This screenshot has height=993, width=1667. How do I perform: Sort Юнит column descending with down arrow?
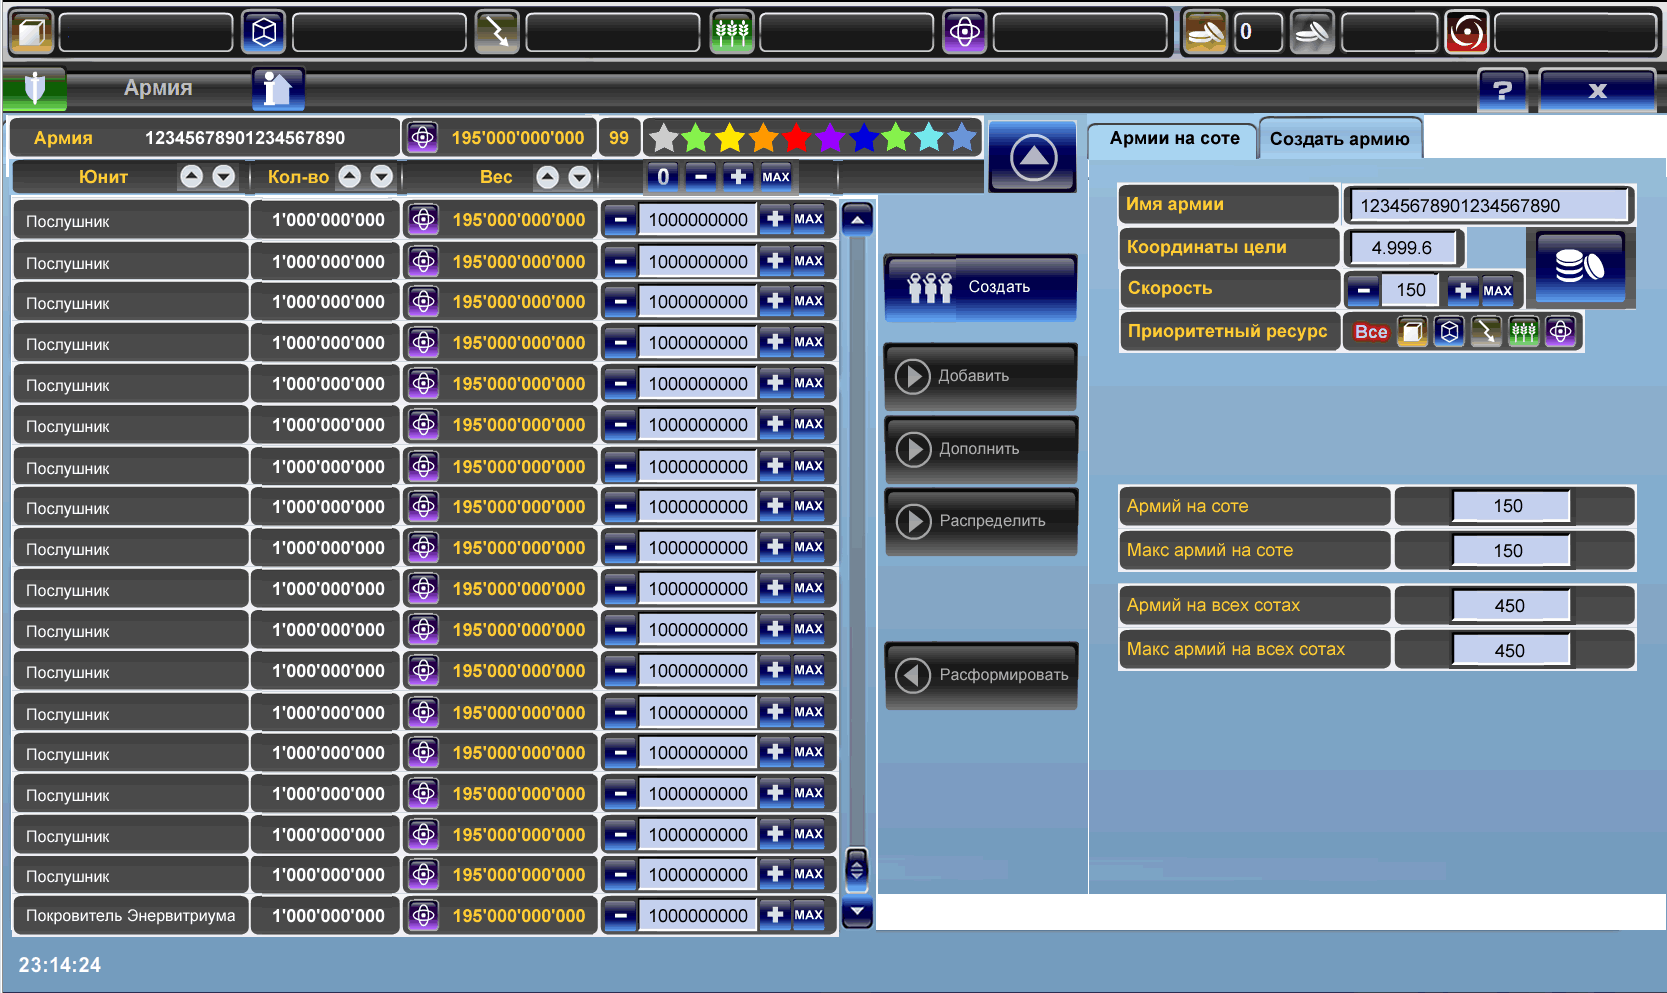pyautogui.click(x=224, y=177)
